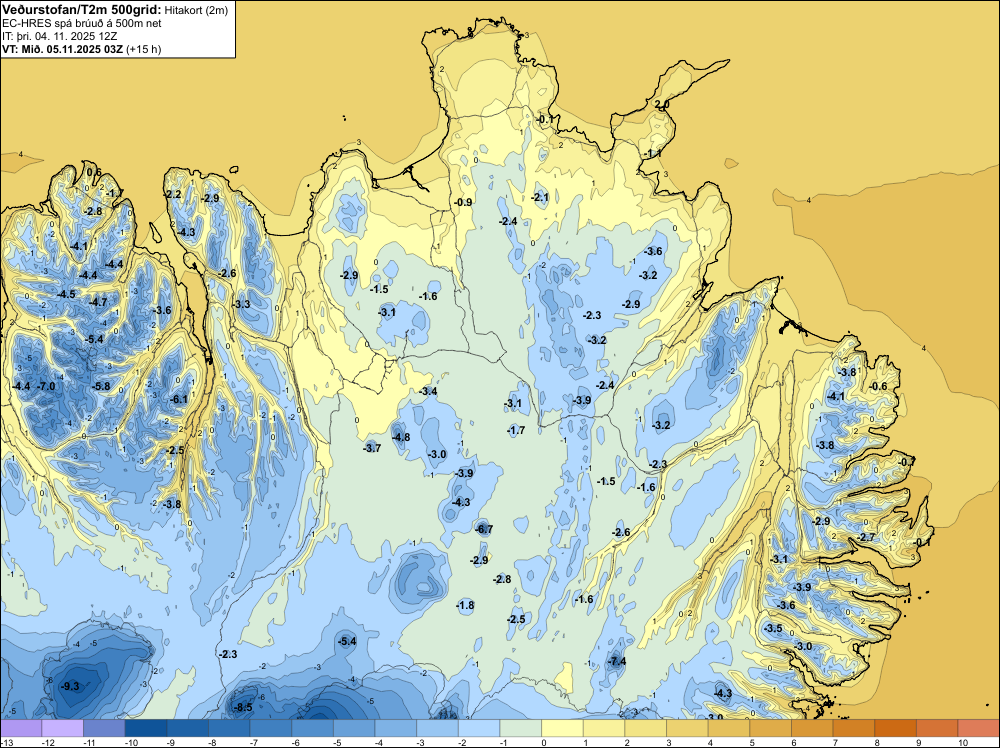1000x748 pixels.
Task: Click the -4.7 temperature value on the map
Action: pos(98,302)
